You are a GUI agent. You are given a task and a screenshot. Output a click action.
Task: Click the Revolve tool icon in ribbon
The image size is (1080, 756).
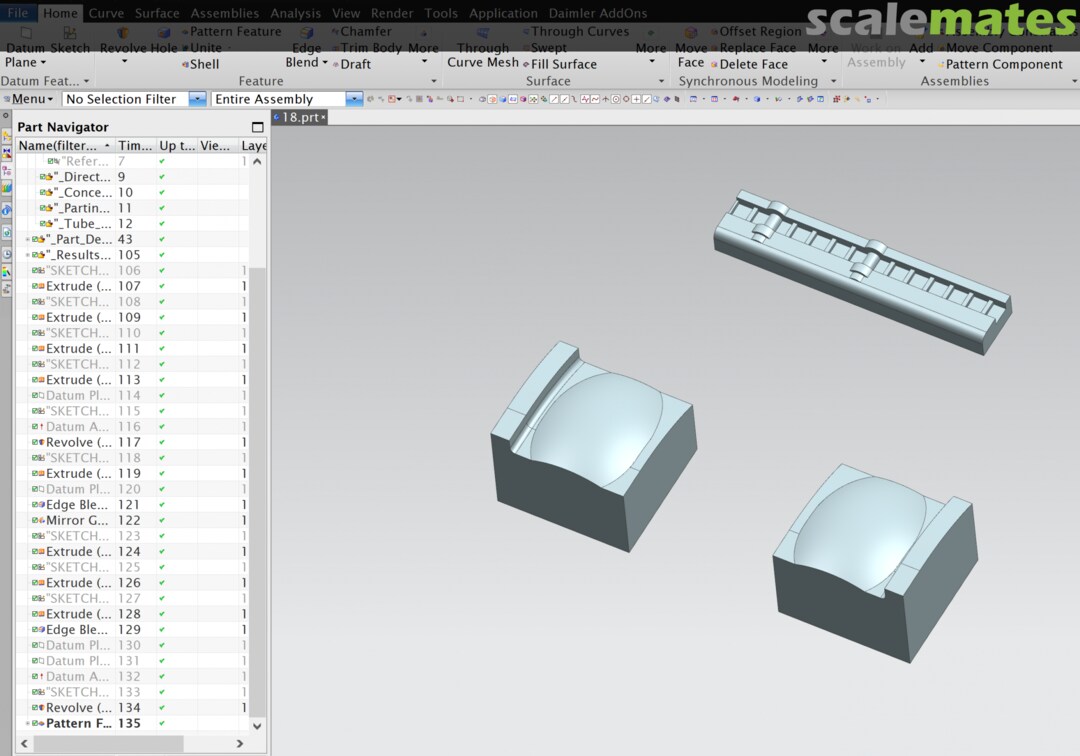[124, 34]
